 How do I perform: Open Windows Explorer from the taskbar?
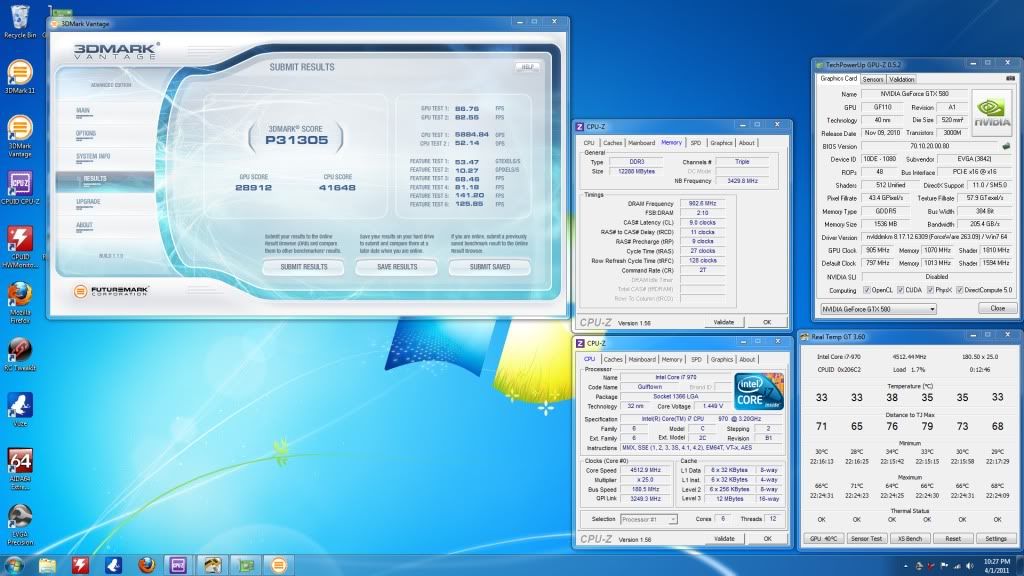click(47, 565)
